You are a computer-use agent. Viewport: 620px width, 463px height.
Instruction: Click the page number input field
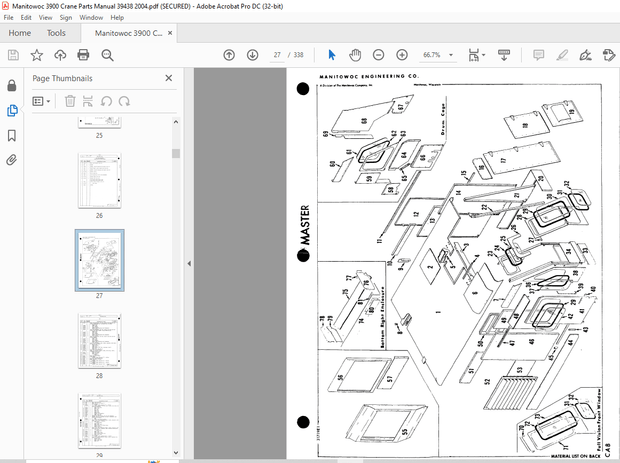(x=276, y=55)
